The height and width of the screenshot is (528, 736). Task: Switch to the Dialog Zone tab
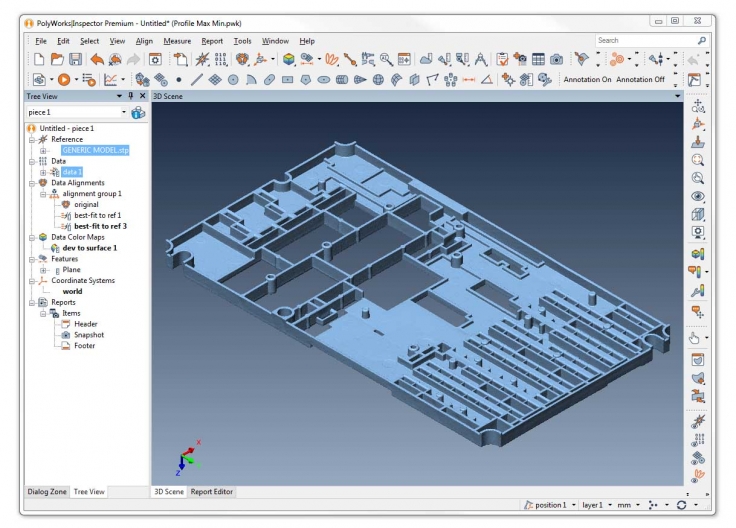pyautogui.click(x=47, y=491)
